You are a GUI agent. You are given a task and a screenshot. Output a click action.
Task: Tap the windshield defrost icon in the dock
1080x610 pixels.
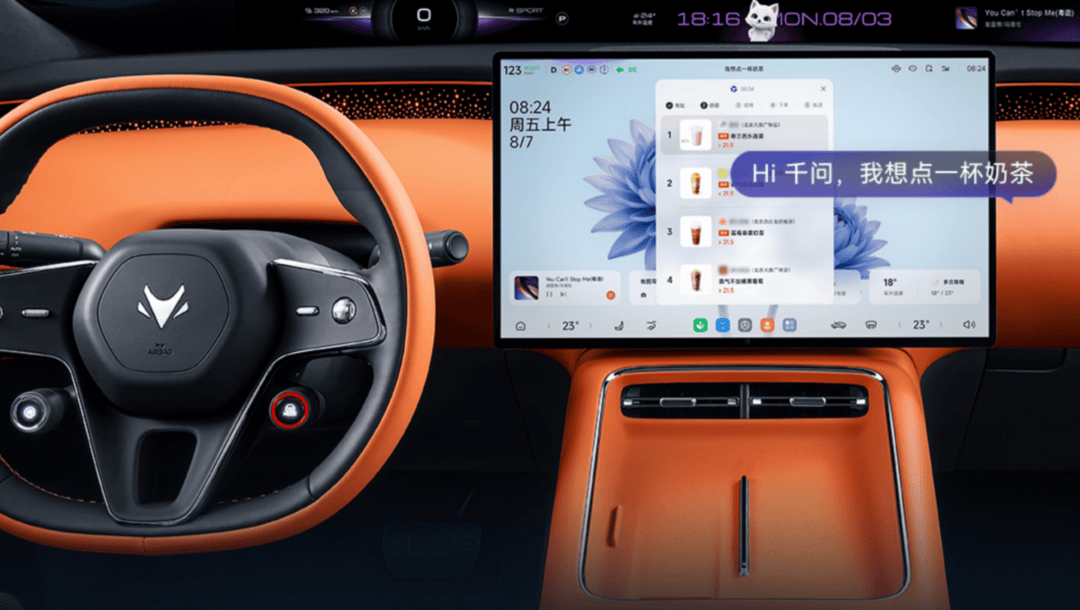tap(871, 325)
